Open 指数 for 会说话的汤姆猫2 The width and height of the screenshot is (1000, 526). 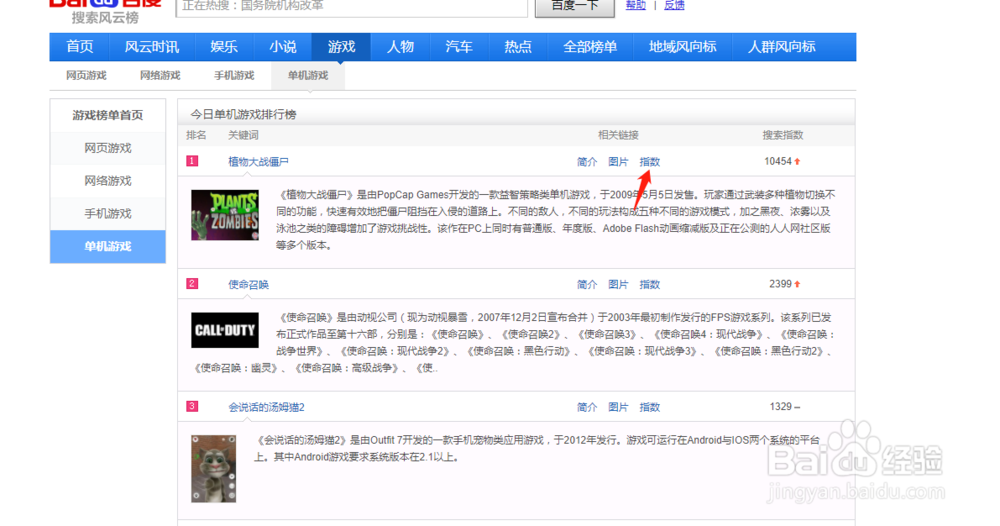(x=649, y=407)
